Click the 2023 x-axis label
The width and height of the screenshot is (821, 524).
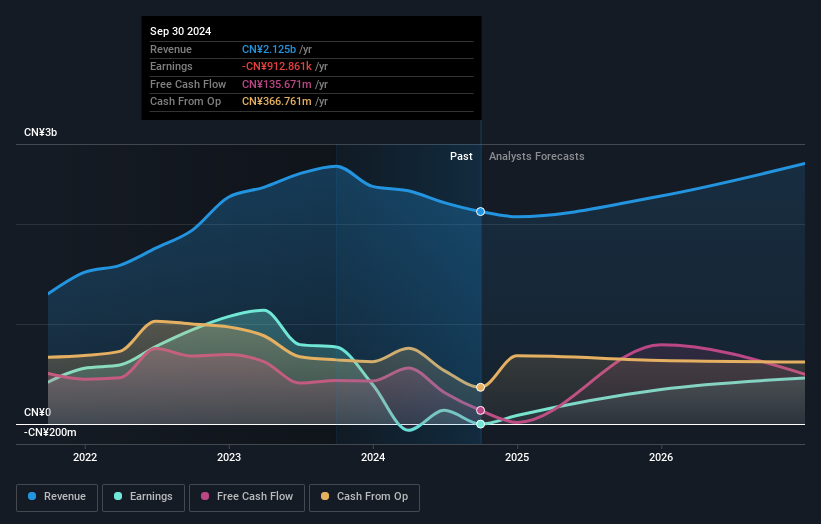(229, 457)
